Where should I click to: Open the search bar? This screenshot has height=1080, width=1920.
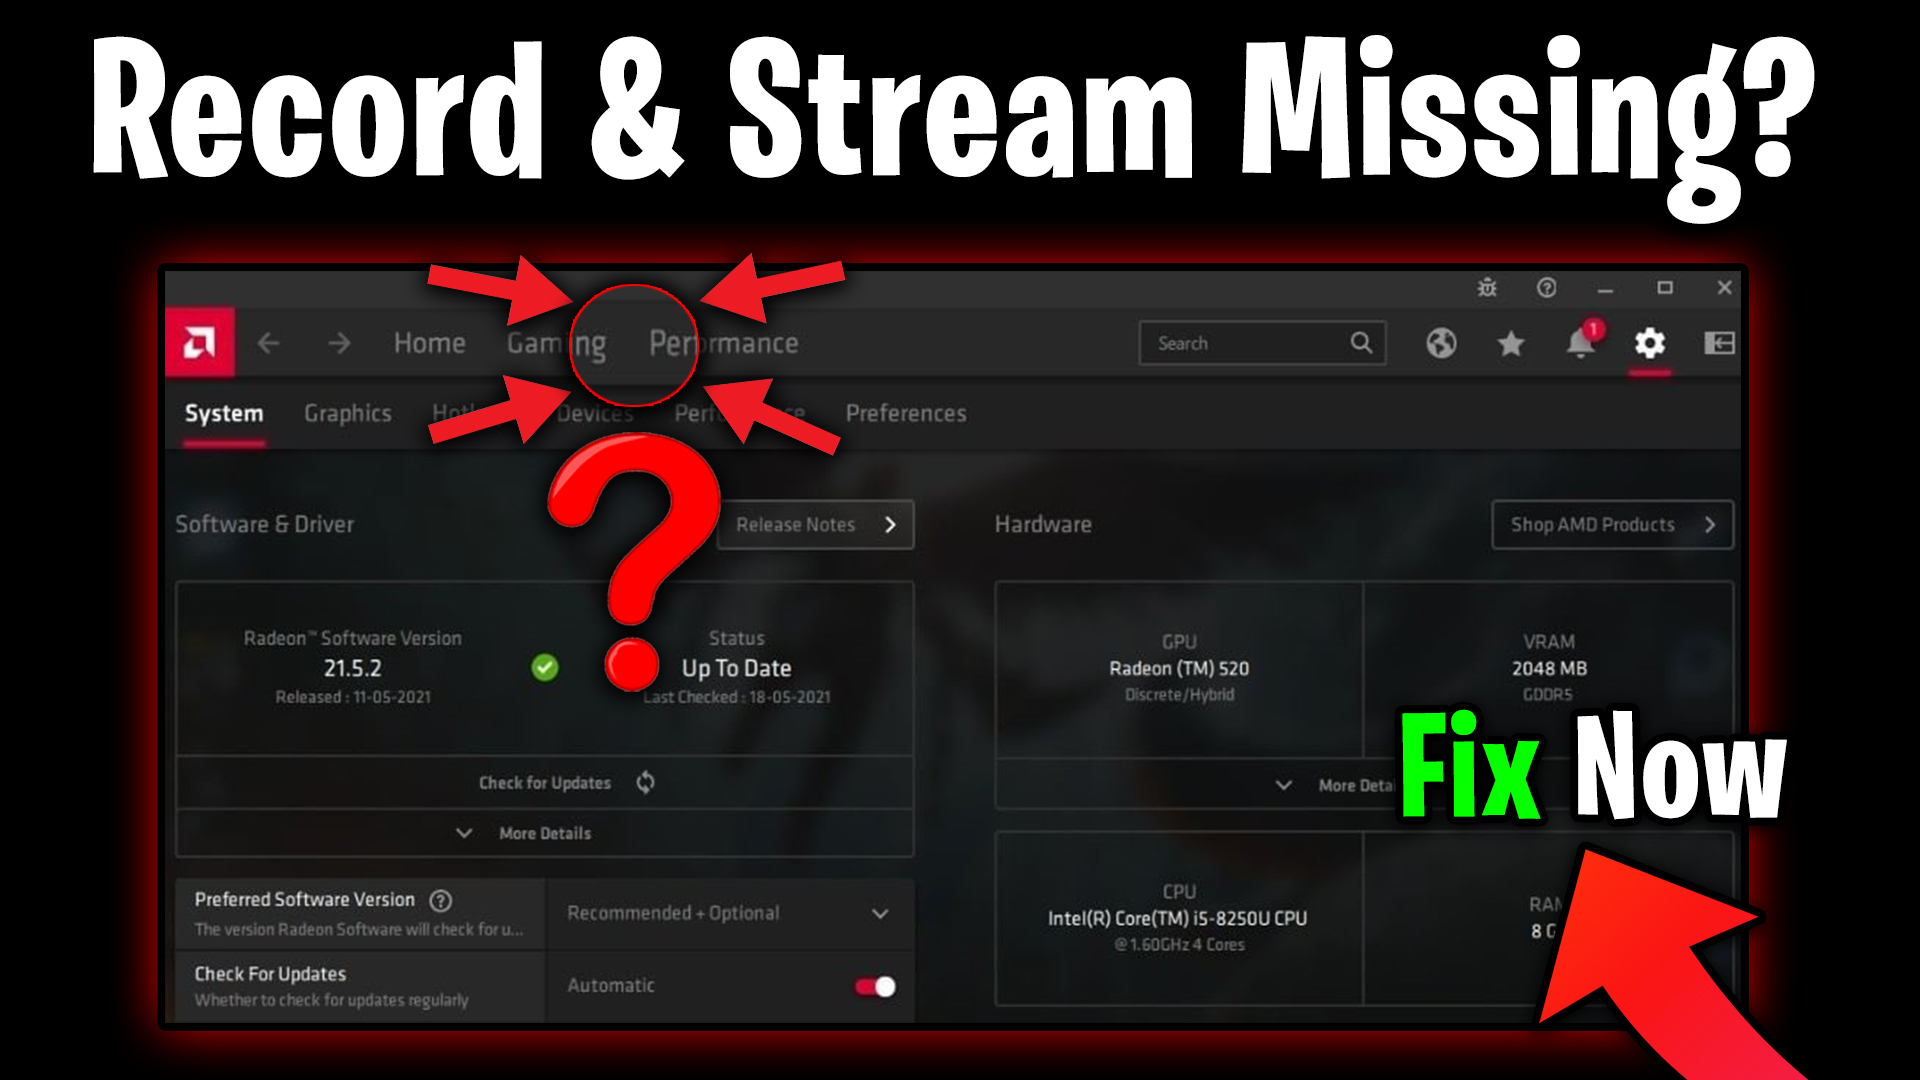tap(1257, 343)
